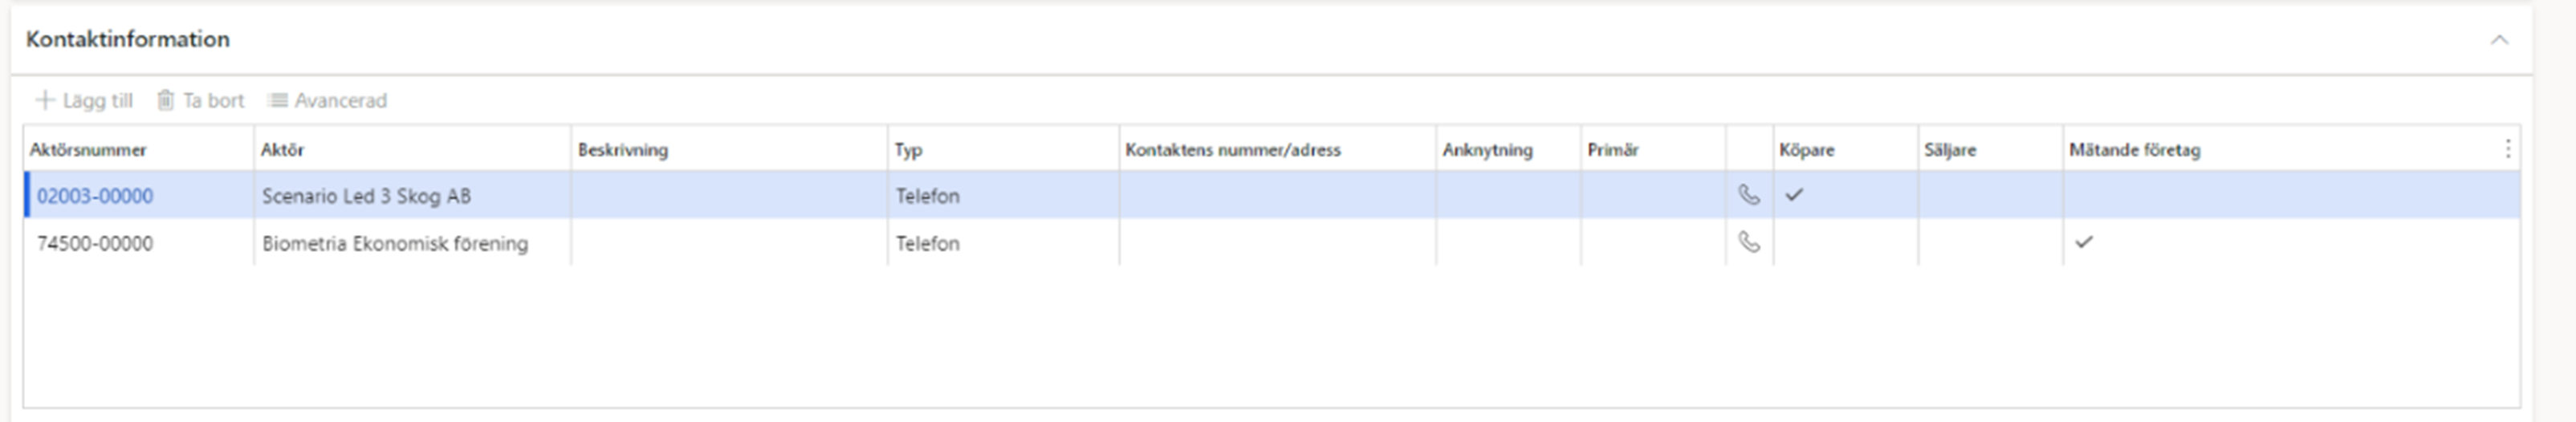The image size is (2576, 422).
Task: Click the list icon beside Avancerad
Action: 278,100
